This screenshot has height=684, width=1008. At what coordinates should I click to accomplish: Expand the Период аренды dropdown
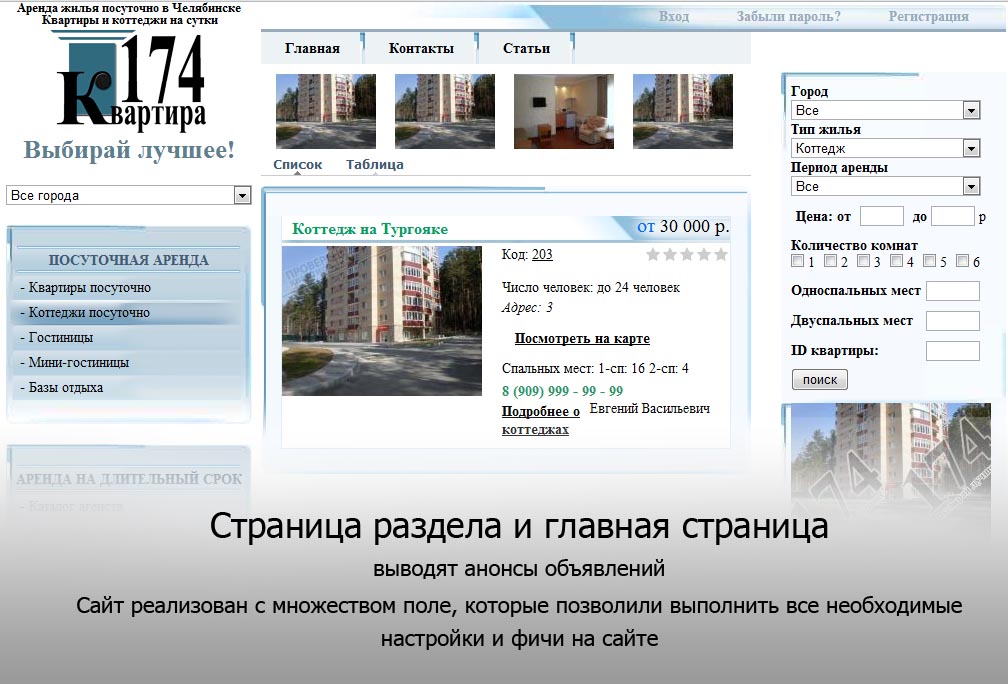[885, 186]
